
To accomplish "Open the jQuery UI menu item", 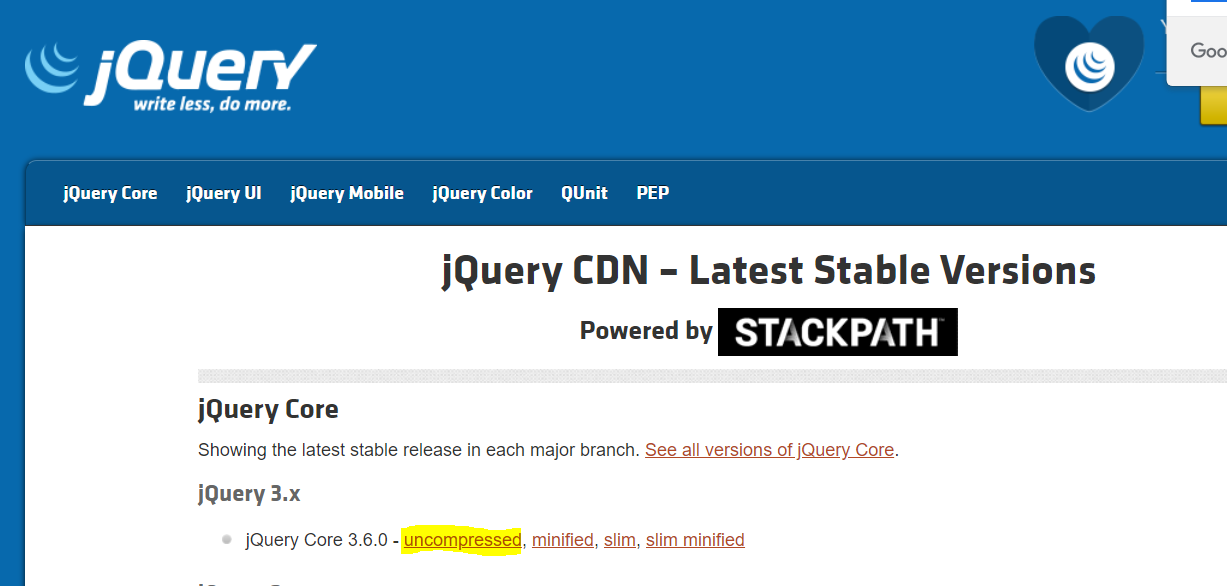I will click(224, 193).
